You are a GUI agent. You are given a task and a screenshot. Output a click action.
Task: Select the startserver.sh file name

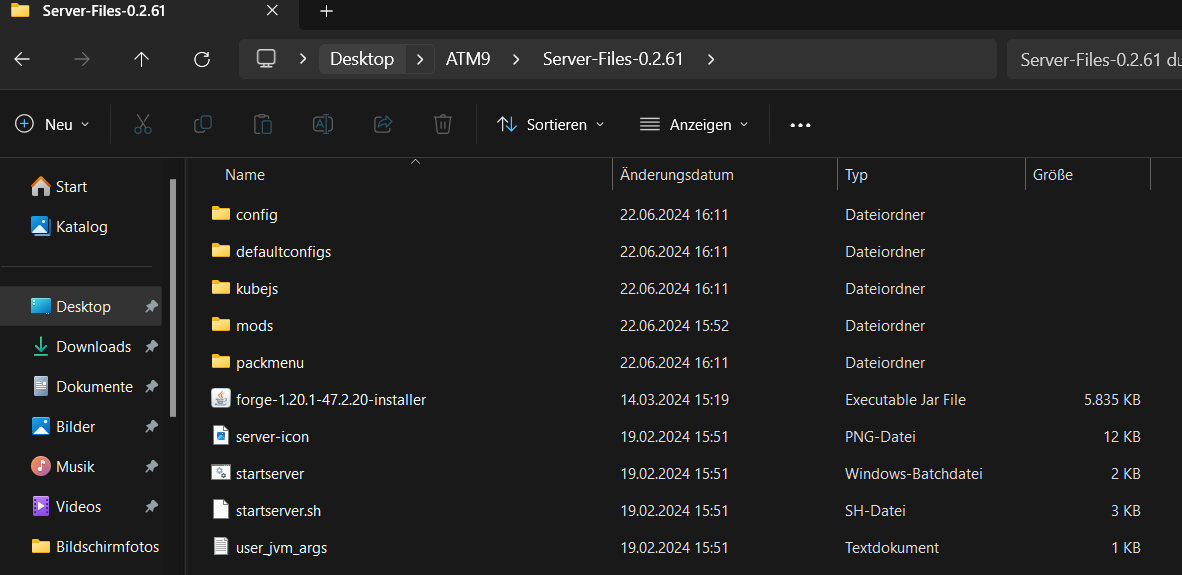coord(278,511)
